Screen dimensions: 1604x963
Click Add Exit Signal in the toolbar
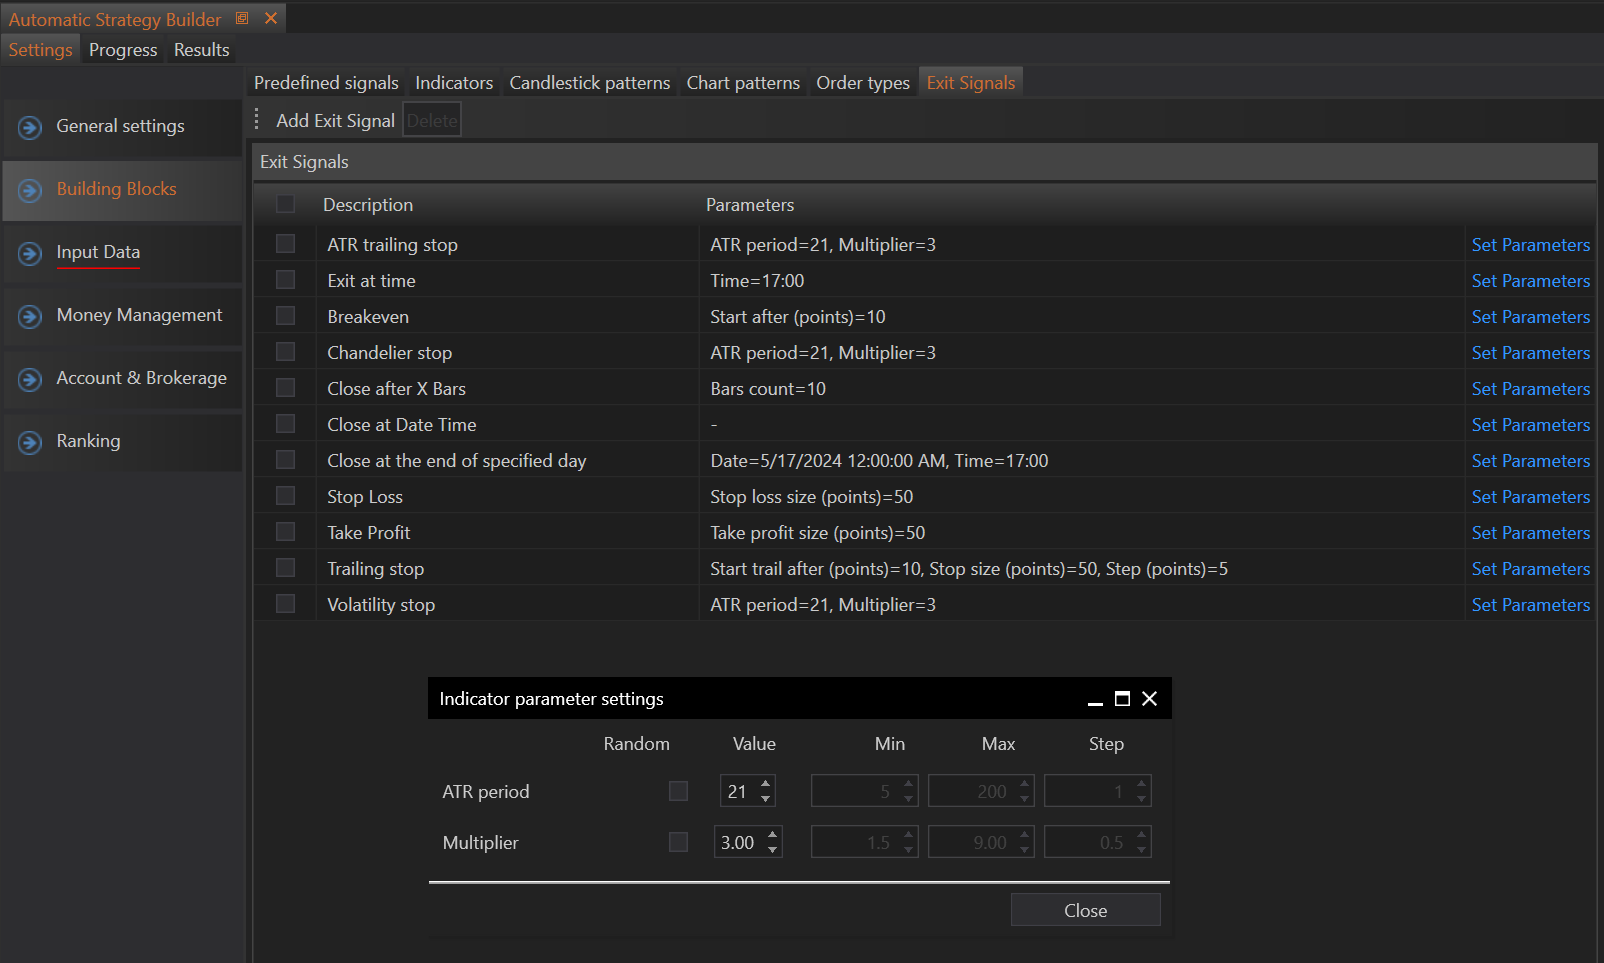(335, 121)
